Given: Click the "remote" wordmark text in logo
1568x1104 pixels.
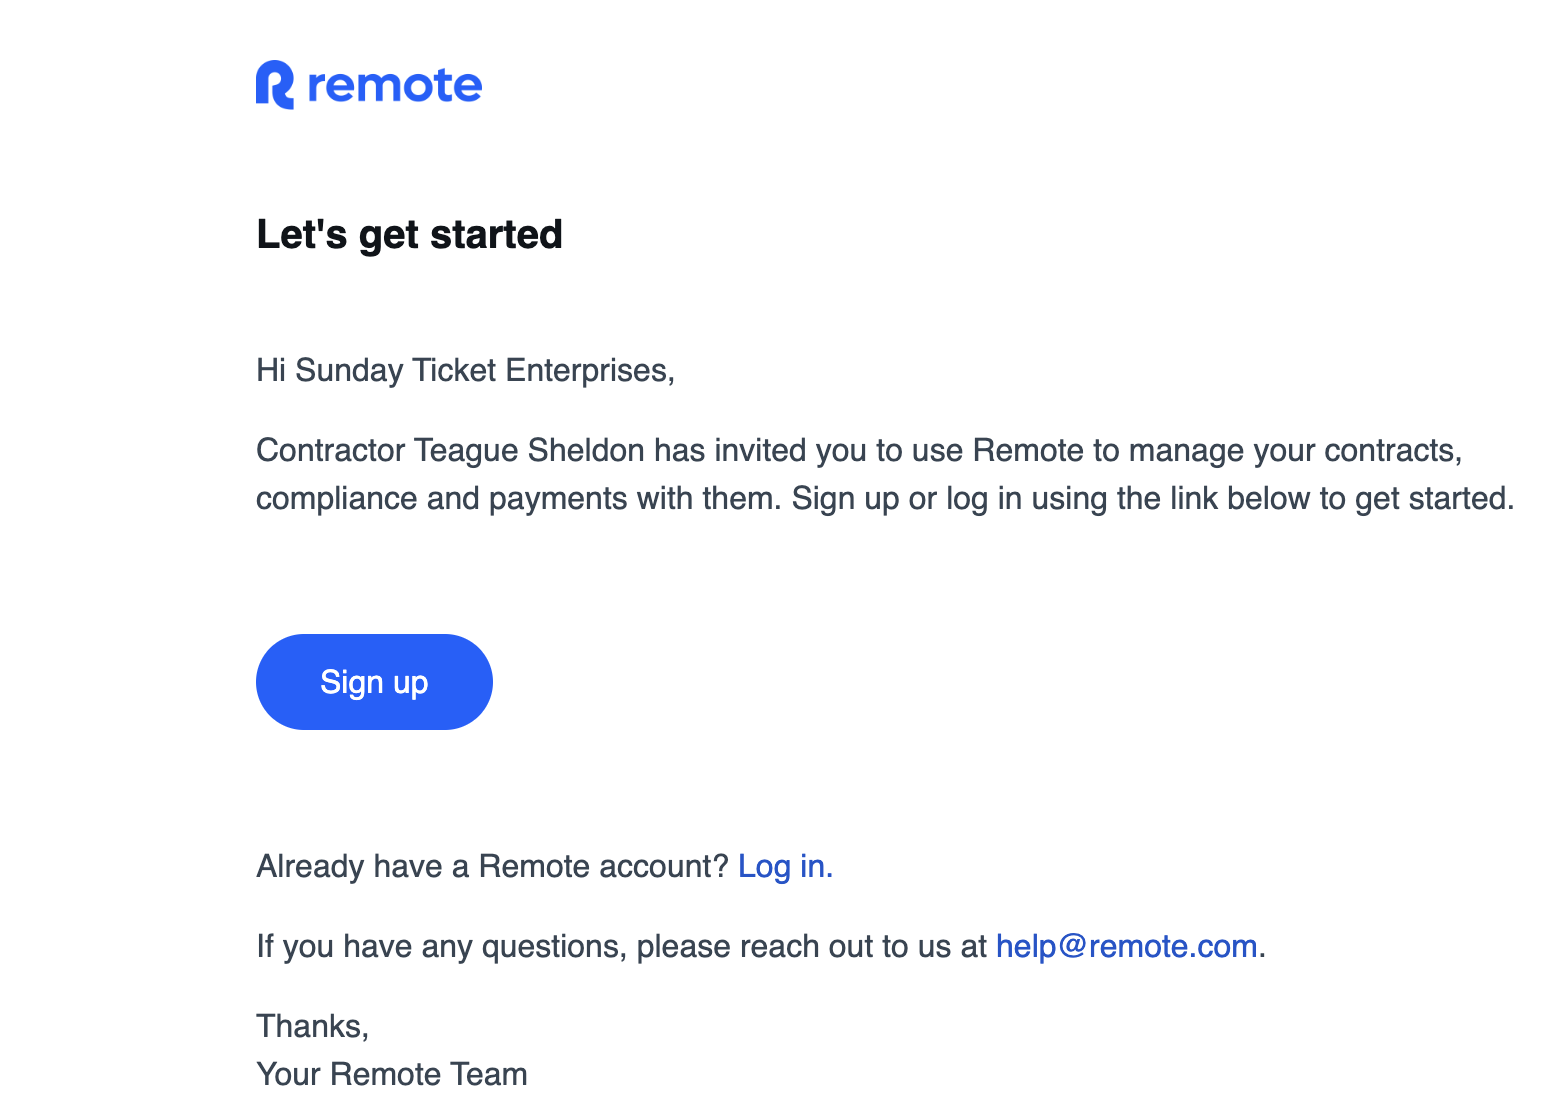Looking at the screenshot, I should click(395, 86).
